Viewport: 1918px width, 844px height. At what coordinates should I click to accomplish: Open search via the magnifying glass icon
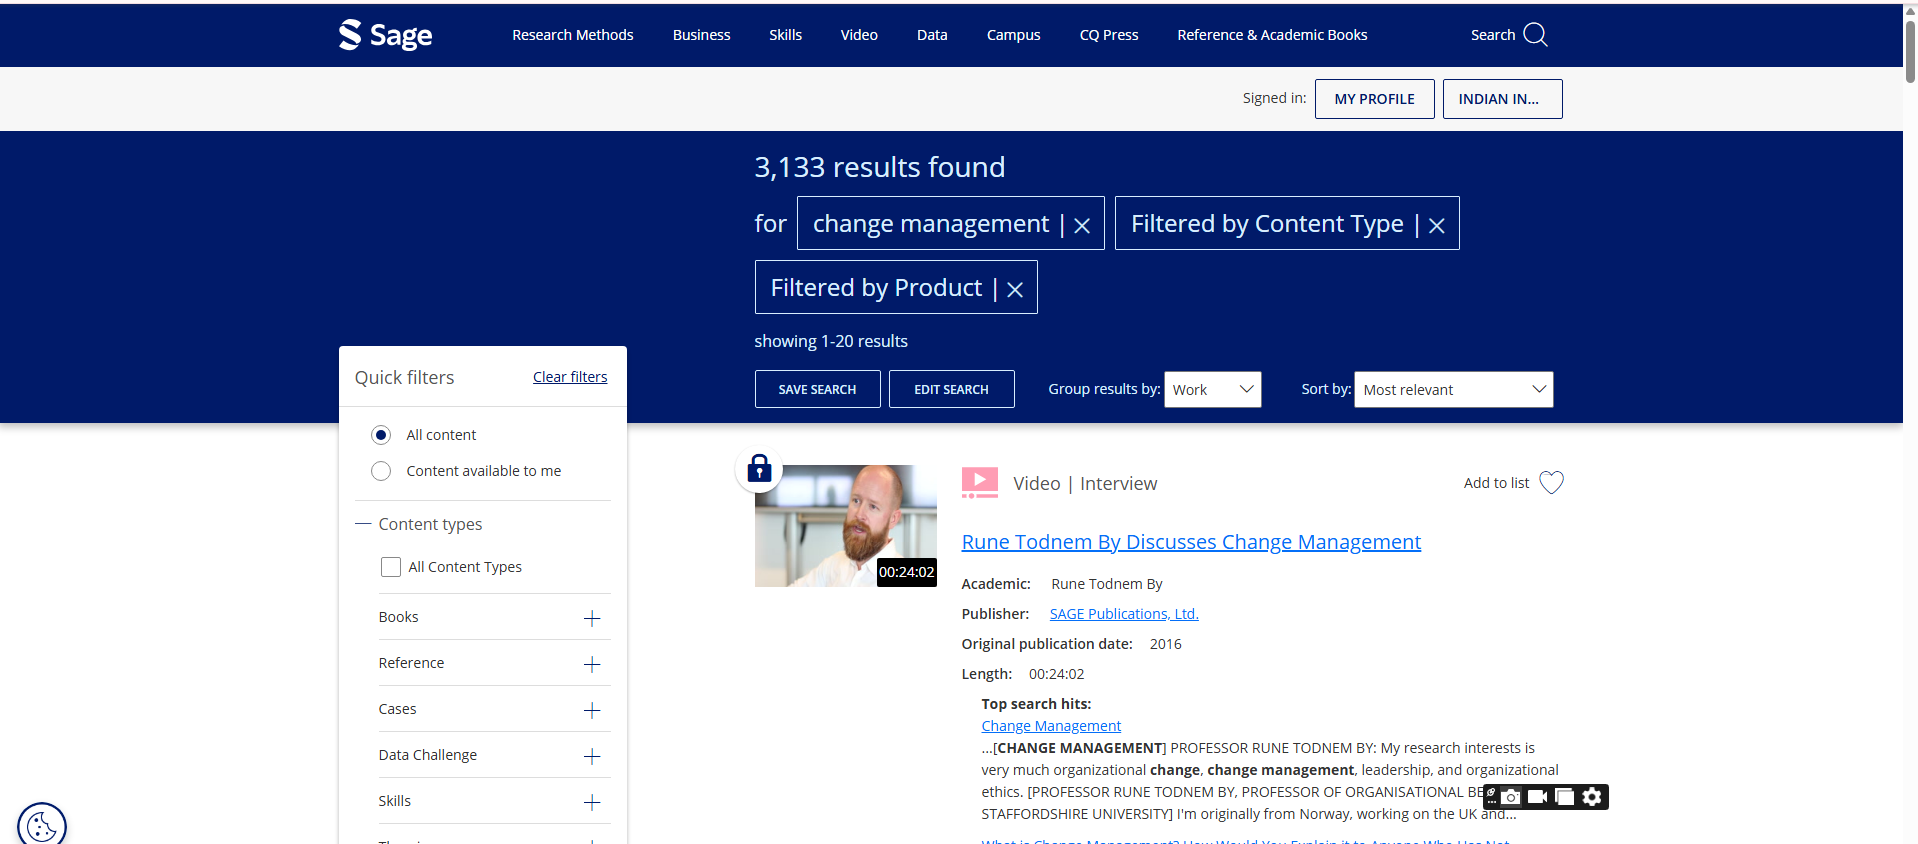(x=1535, y=35)
